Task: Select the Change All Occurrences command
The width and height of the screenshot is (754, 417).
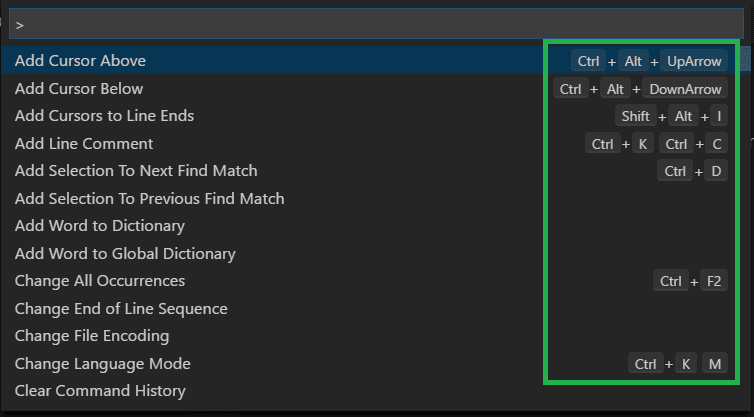Action: click(x=100, y=281)
